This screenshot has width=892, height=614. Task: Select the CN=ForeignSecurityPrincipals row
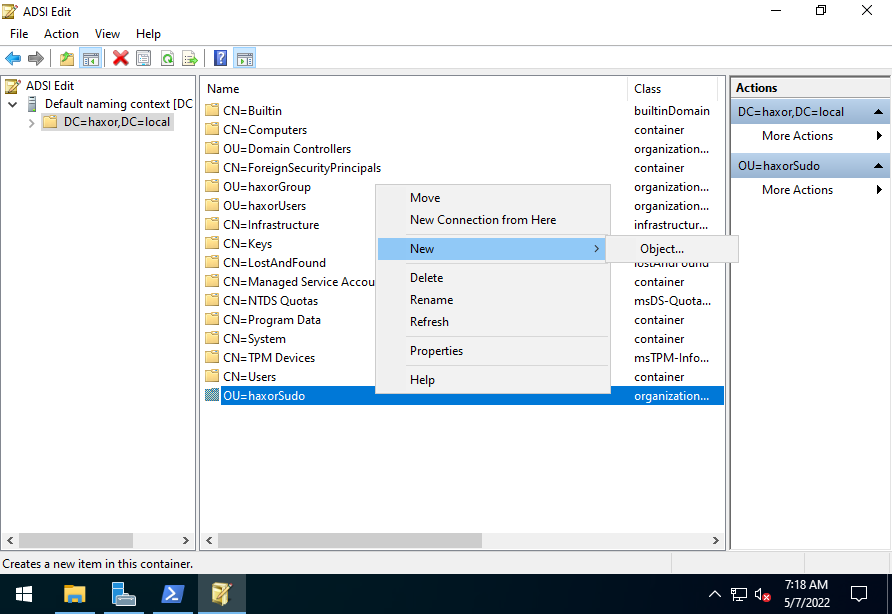coord(302,168)
